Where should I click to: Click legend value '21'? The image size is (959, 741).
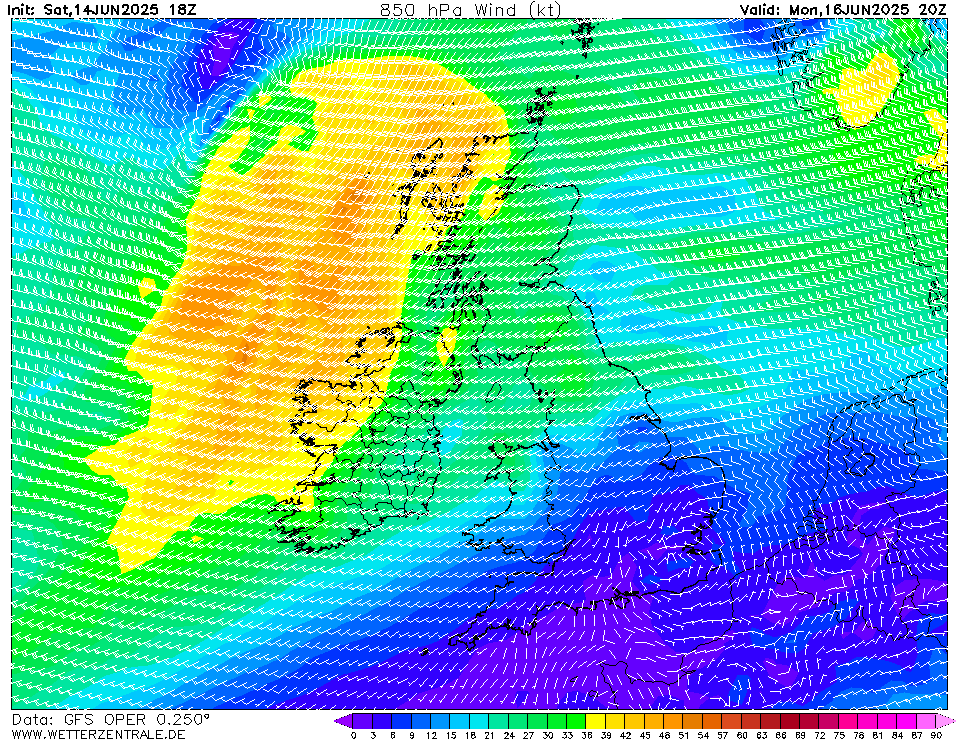489,735
